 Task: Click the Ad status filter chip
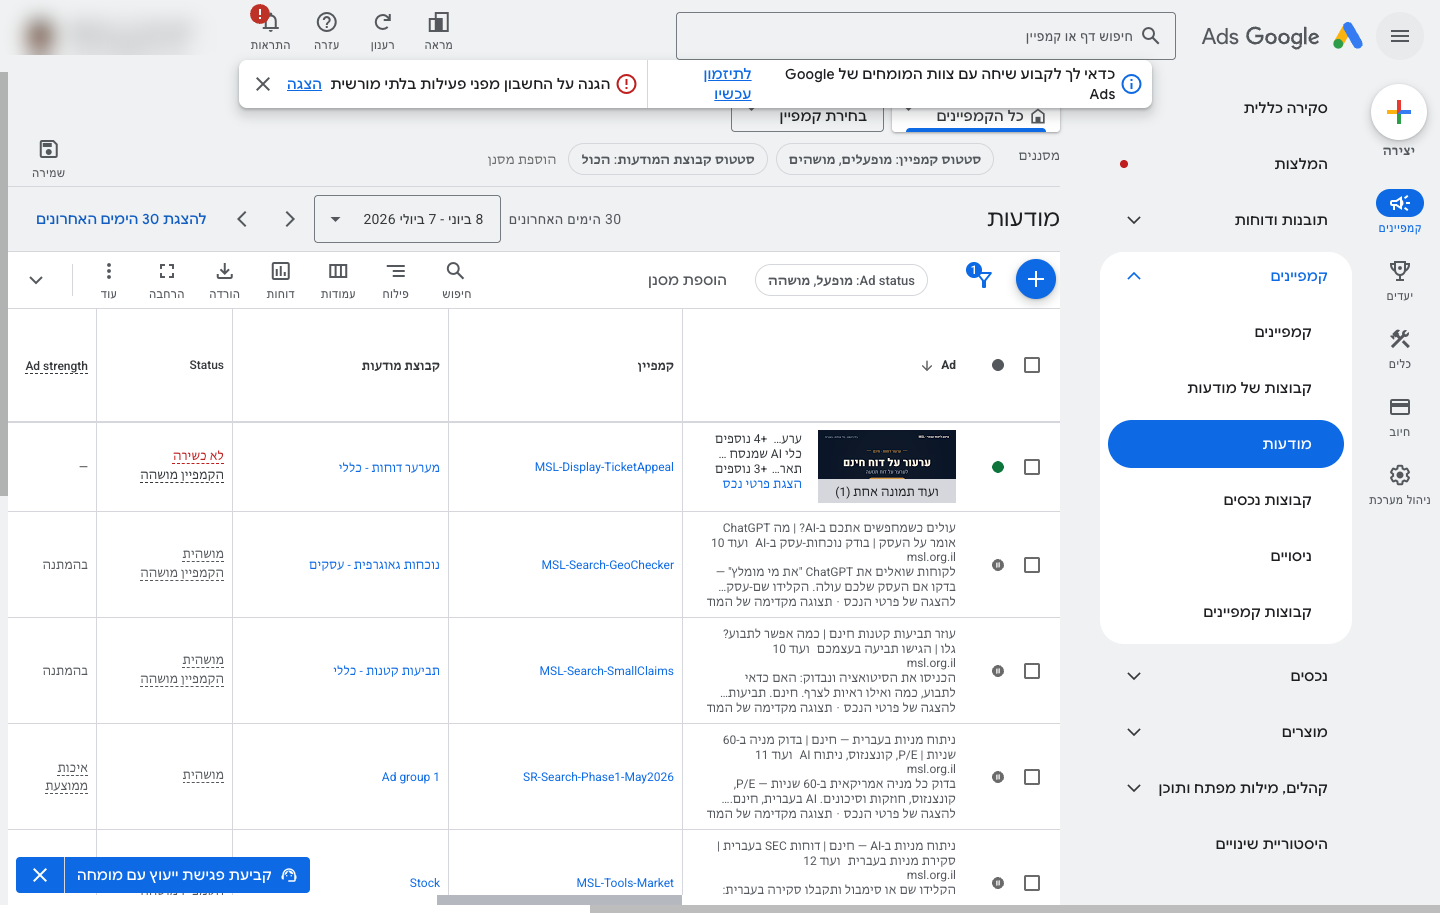tap(841, 280)
